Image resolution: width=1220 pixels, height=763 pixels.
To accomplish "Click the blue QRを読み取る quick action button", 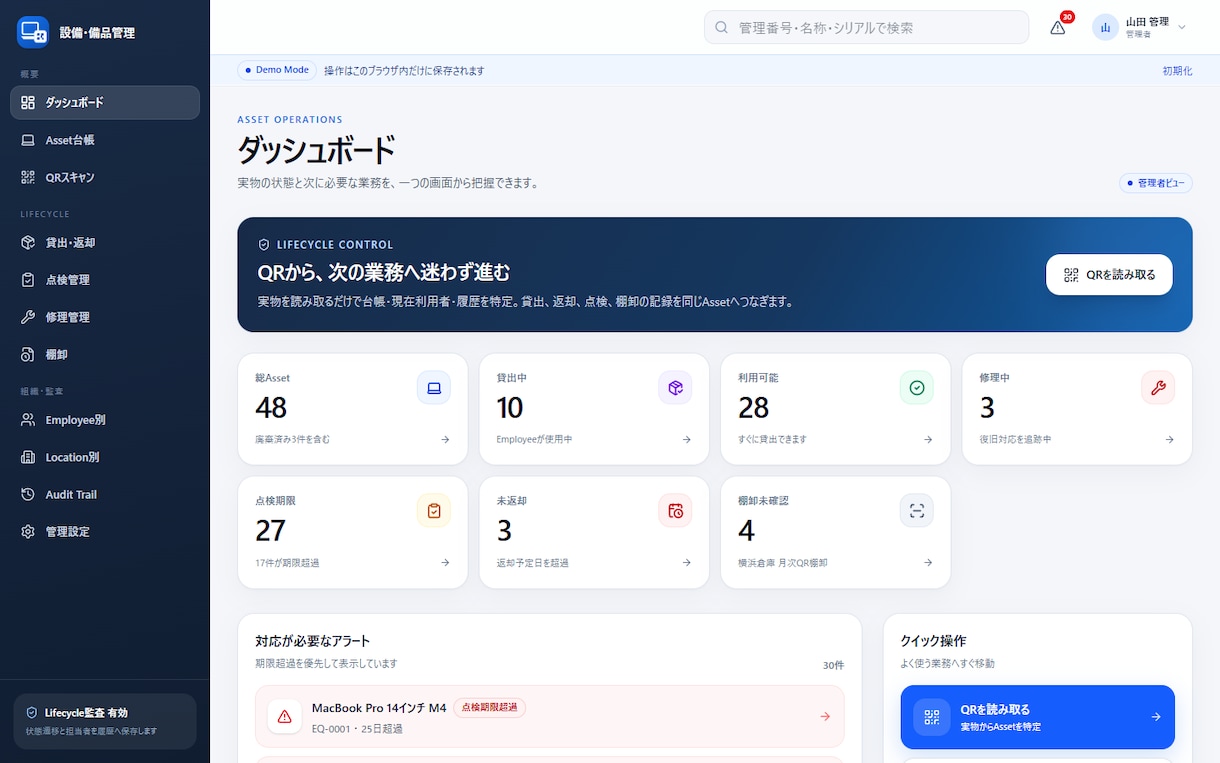I will (x=1038, y=717).
